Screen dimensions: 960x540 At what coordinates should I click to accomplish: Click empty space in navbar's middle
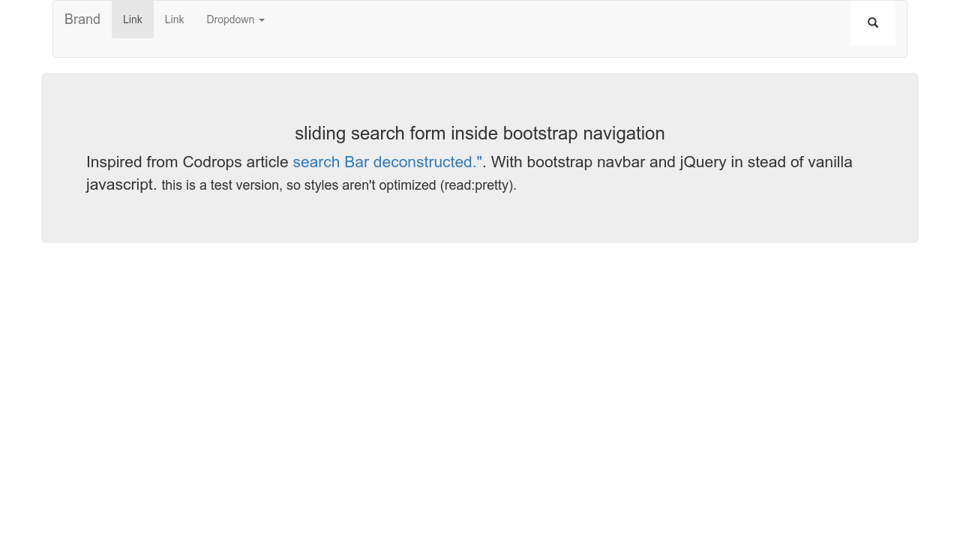(550, 28)
